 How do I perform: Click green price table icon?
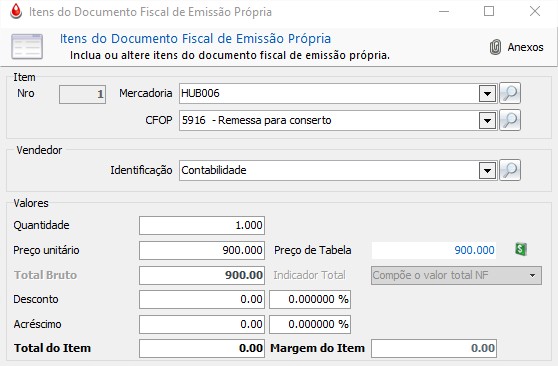coord(521,249)
